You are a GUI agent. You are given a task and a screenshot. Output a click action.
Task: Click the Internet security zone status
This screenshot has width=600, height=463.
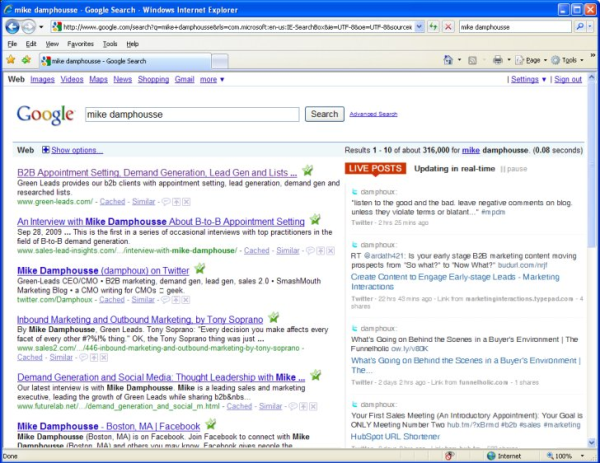pyautogui.click(x=504, y=456)
